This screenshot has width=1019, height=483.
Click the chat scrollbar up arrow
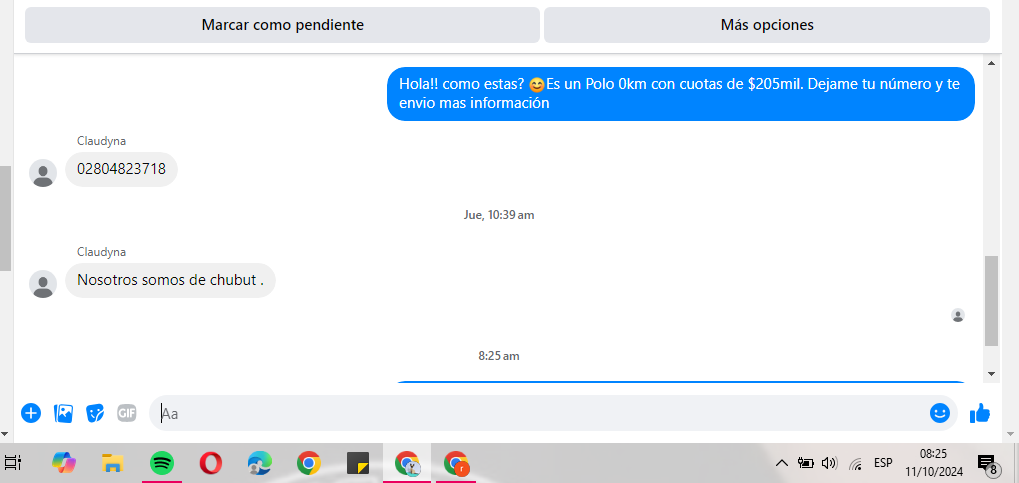(x=991, y=63)
